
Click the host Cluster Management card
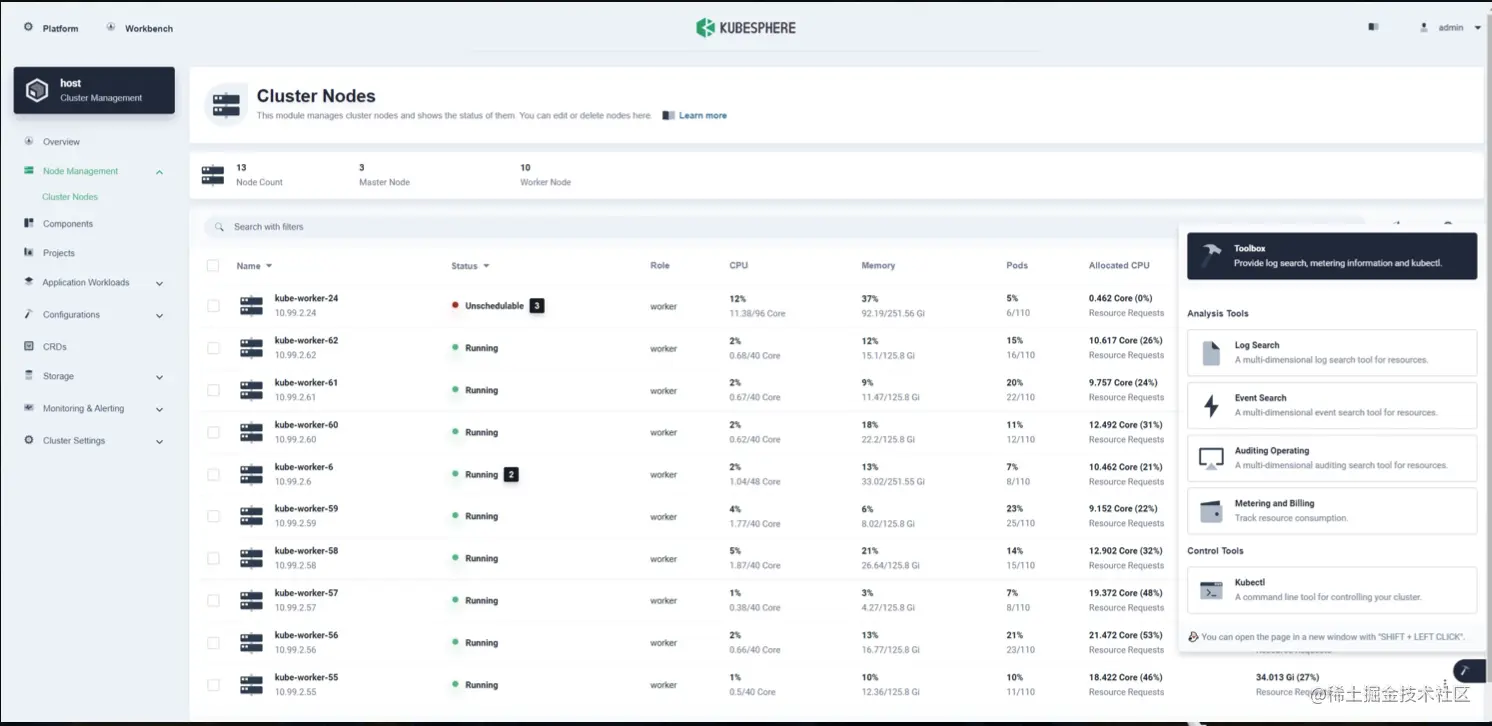pyautogui.click(x=94, y=90)
